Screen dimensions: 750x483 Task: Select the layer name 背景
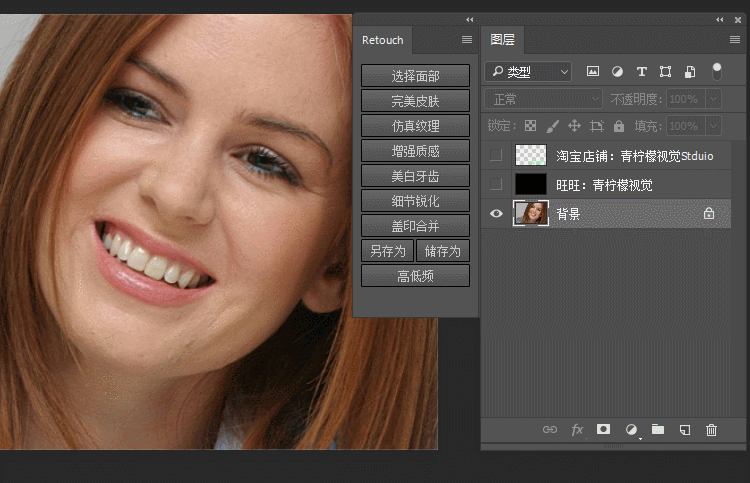[568, 214]
